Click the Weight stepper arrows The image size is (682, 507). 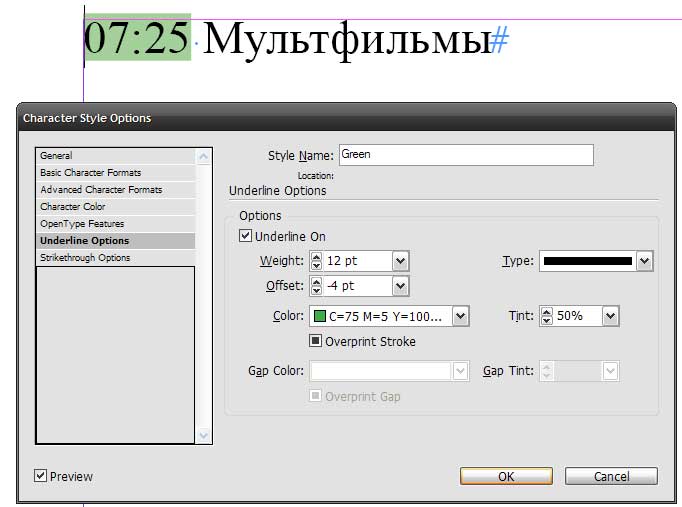pos(316,261)
